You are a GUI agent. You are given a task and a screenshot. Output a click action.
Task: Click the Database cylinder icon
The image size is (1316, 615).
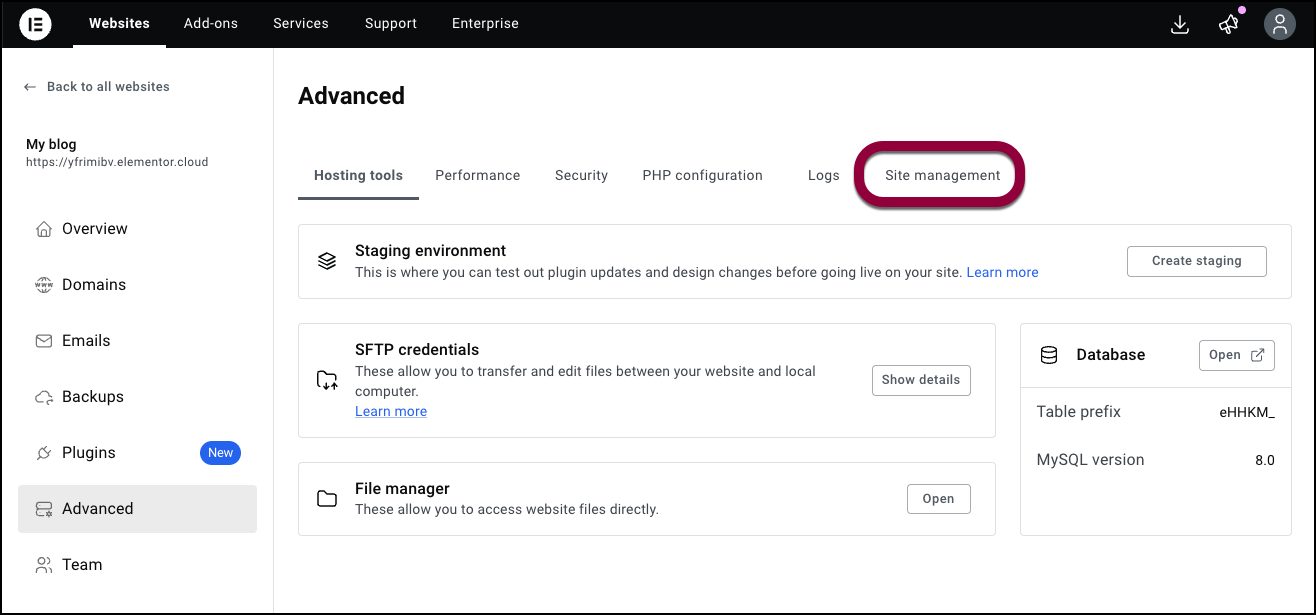[1049, 355]
